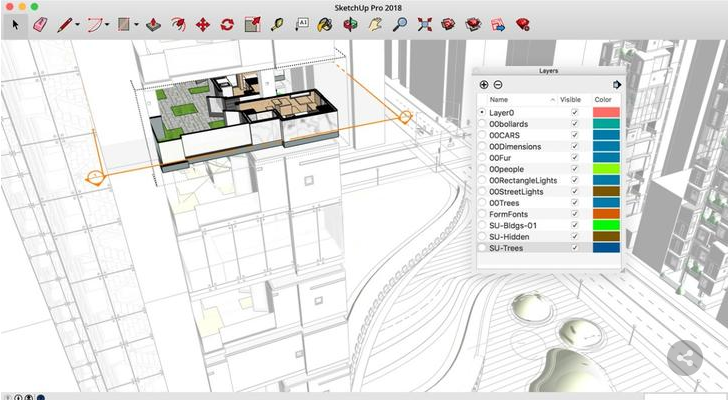Viewport: 728px width, 400px height.
Task: Pick the Paint Bucket tool
Action: [325, 24]
